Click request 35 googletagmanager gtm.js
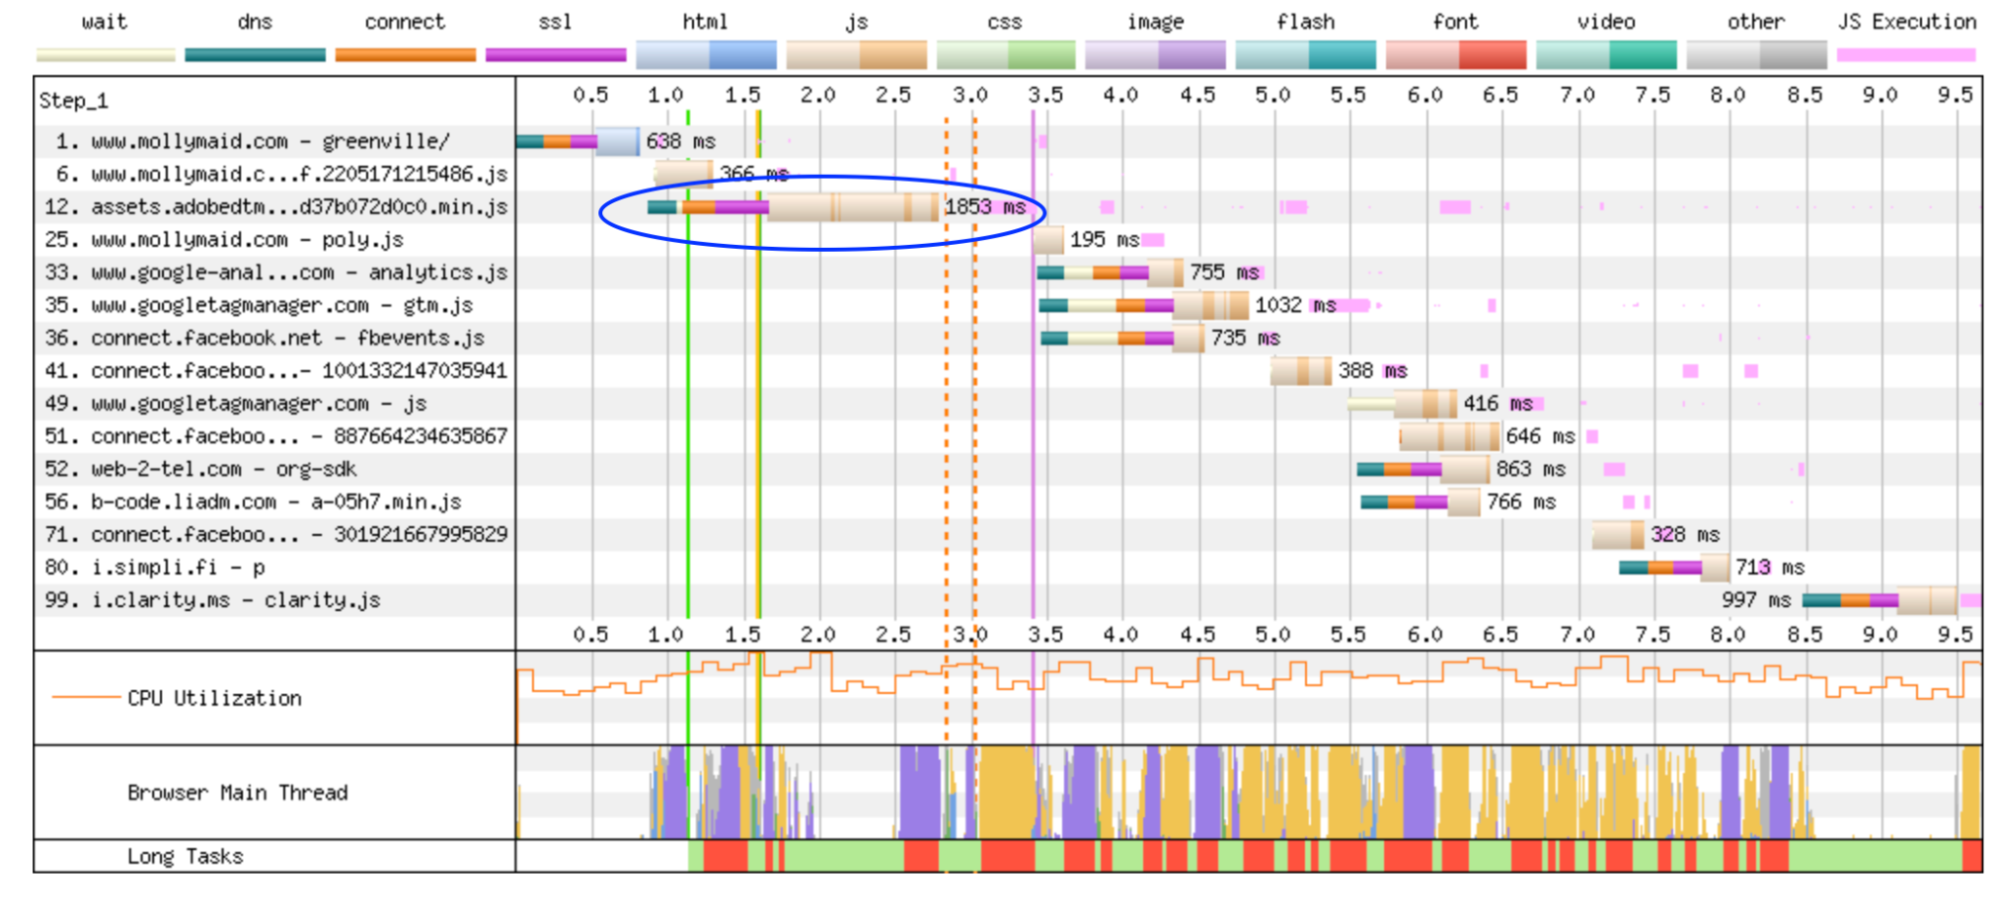 click(x=282, y=305)
